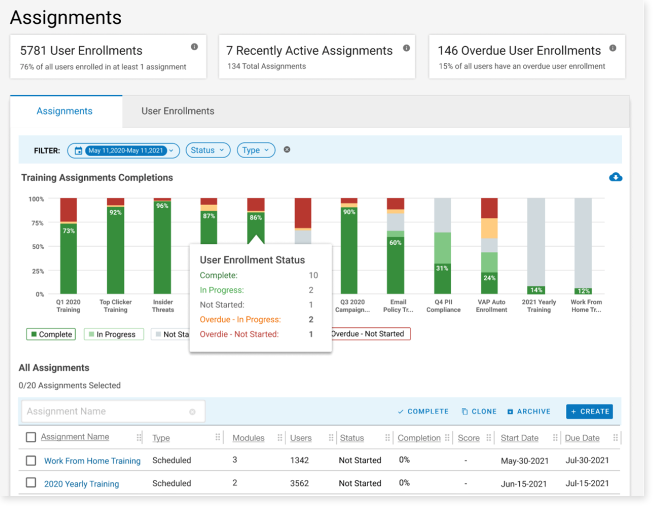Click the Jul-30-2021 due date cell

[587, 460]
